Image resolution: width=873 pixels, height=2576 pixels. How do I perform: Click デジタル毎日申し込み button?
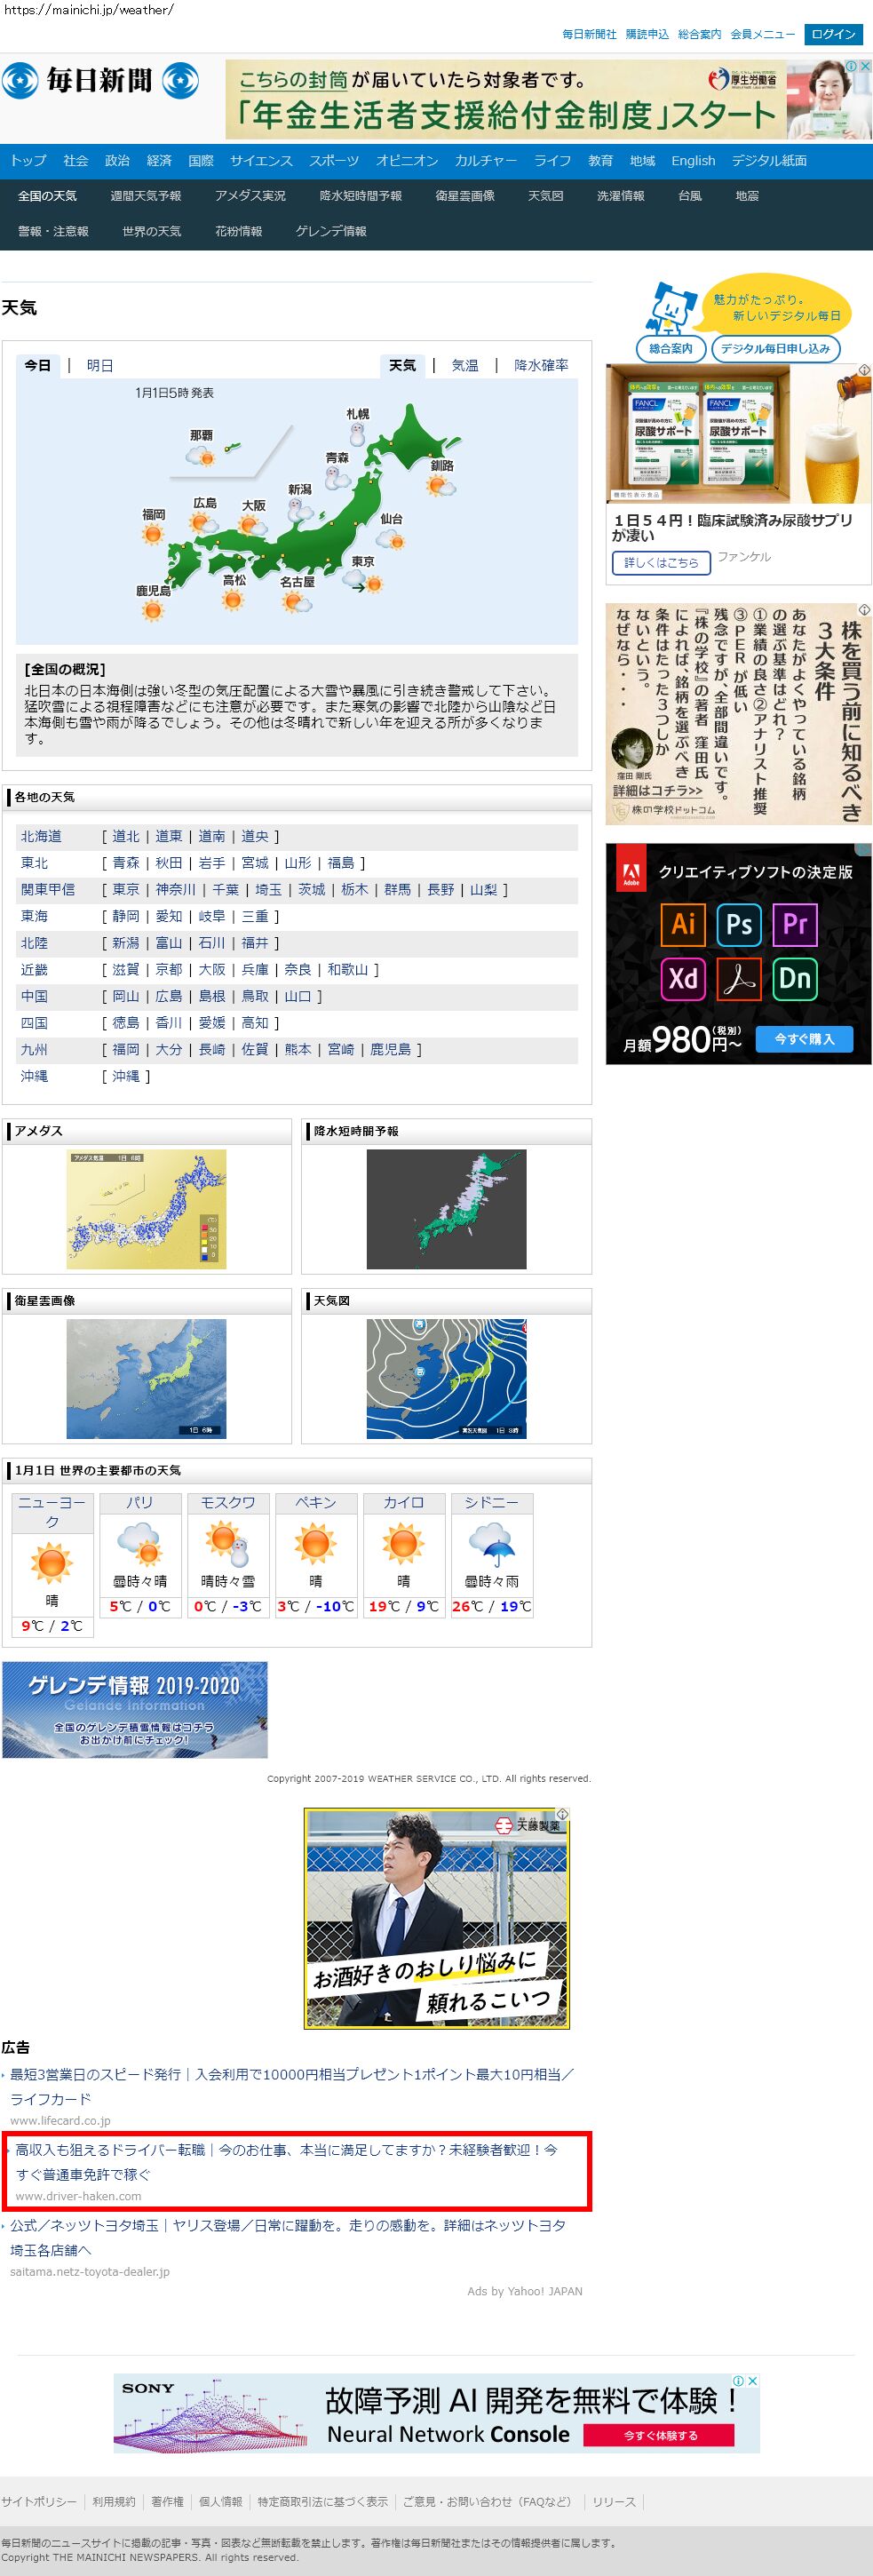775,349
